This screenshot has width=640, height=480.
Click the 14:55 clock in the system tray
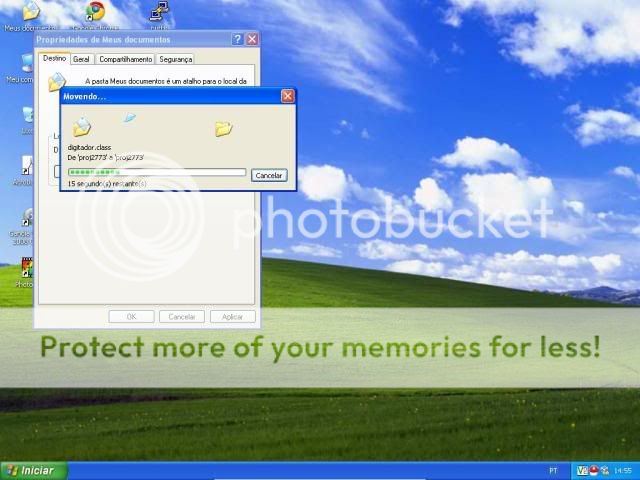[x=623, y=471]
